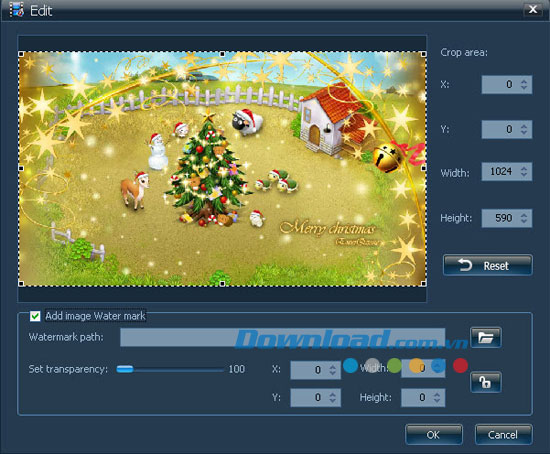
Task: Increase the crop Height with its up arrow
Action: tap(524, 214)
